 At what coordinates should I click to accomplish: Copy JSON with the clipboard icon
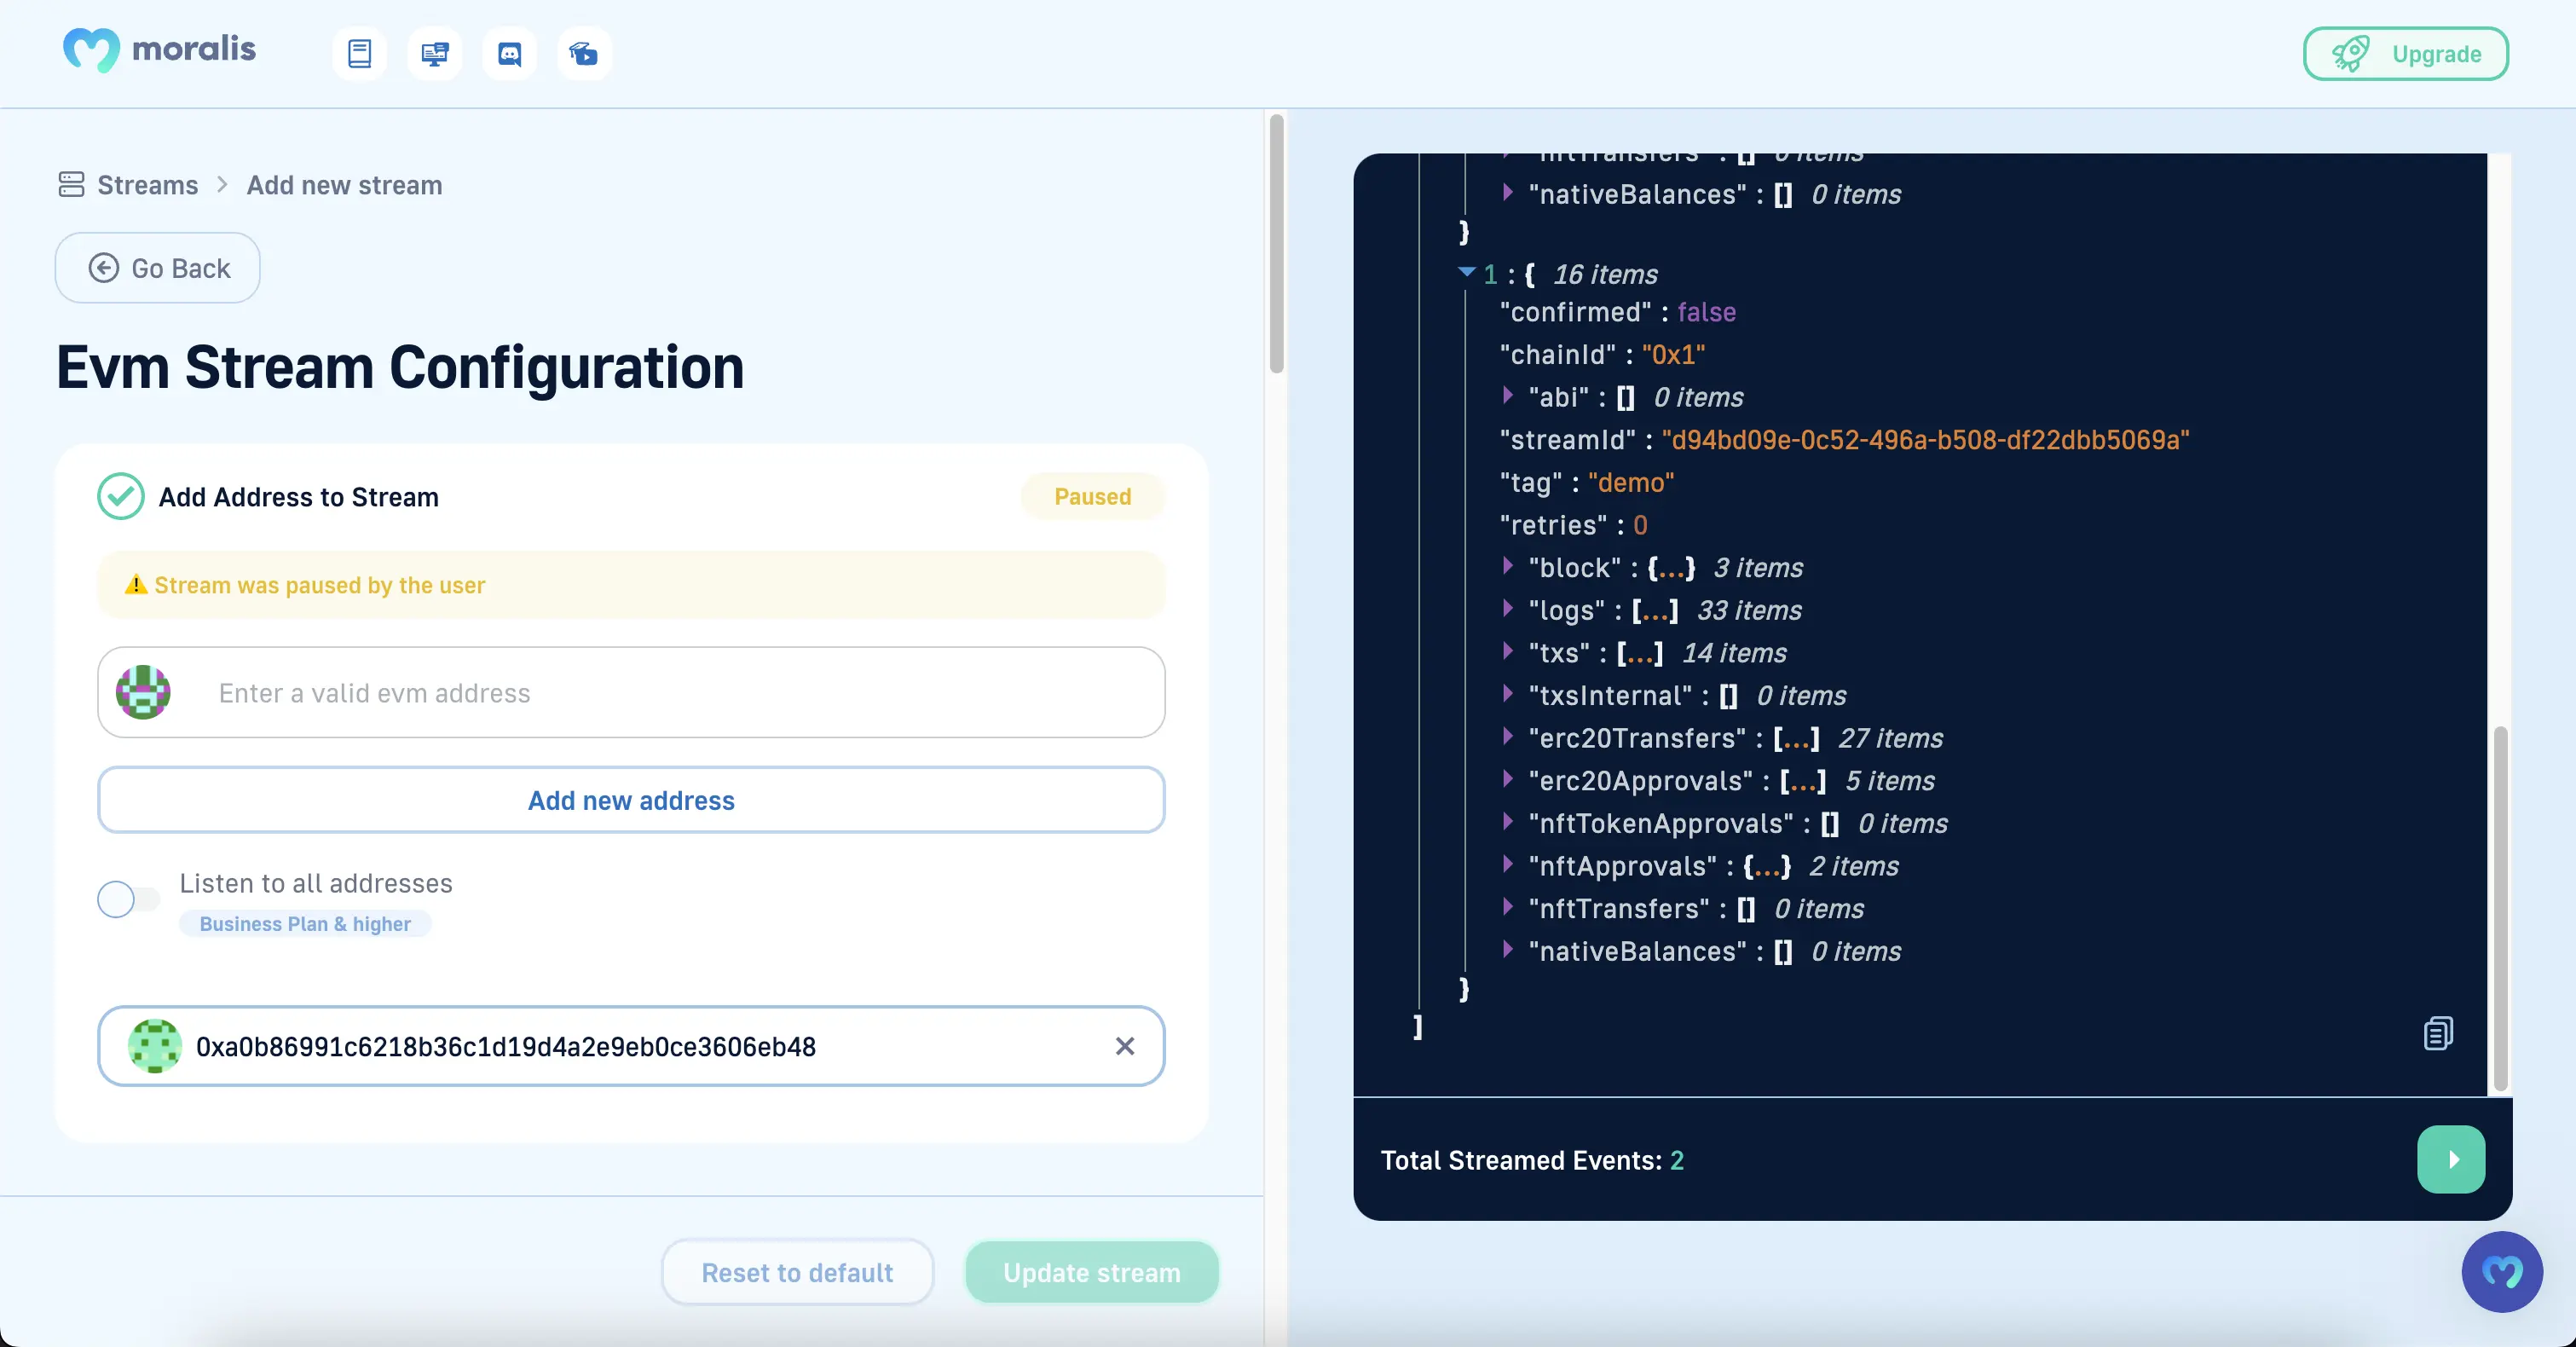[x=2438, y=1033]
